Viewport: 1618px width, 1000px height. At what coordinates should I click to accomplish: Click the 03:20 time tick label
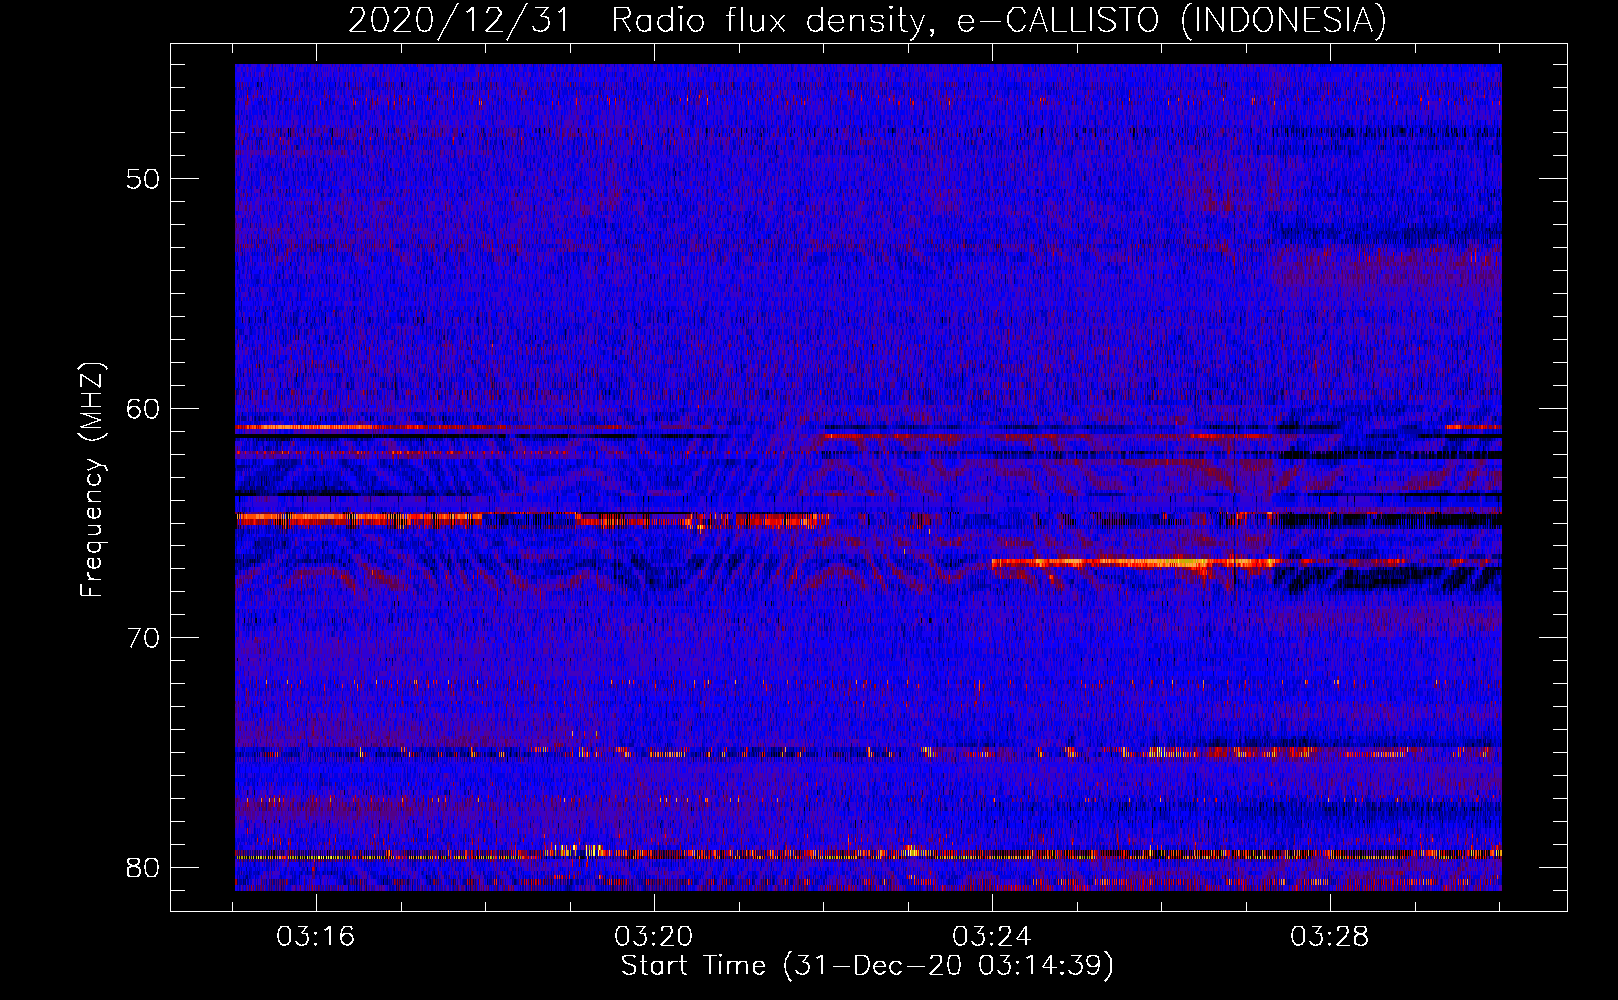point(654,937)
